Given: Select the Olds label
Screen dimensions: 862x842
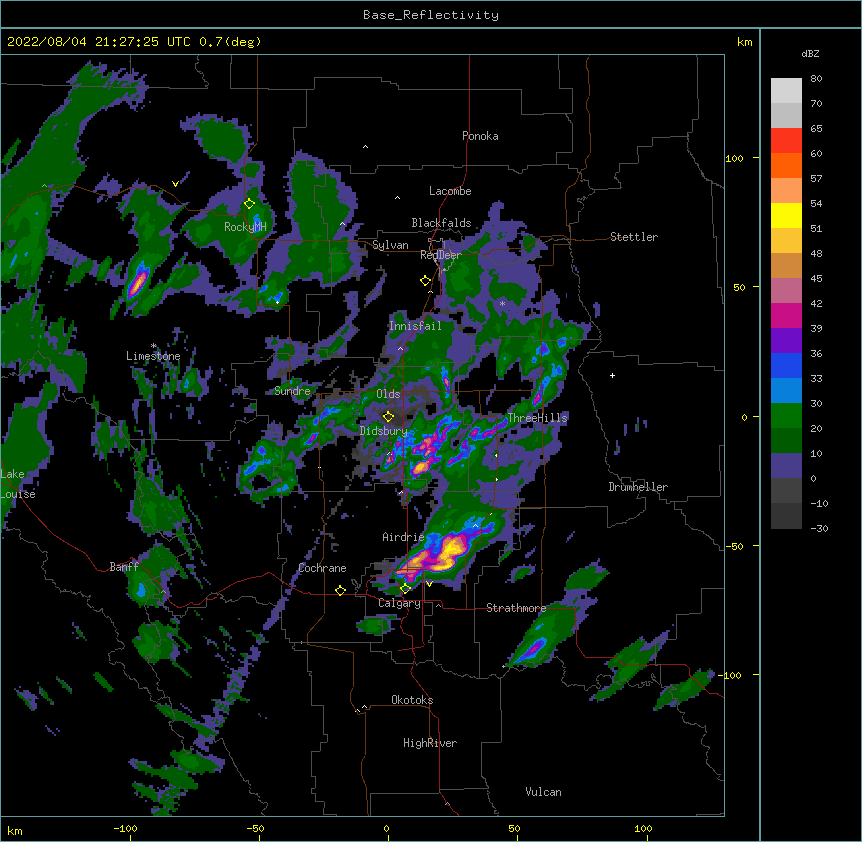Looking at the screenshot, I should tap(388, 394).
